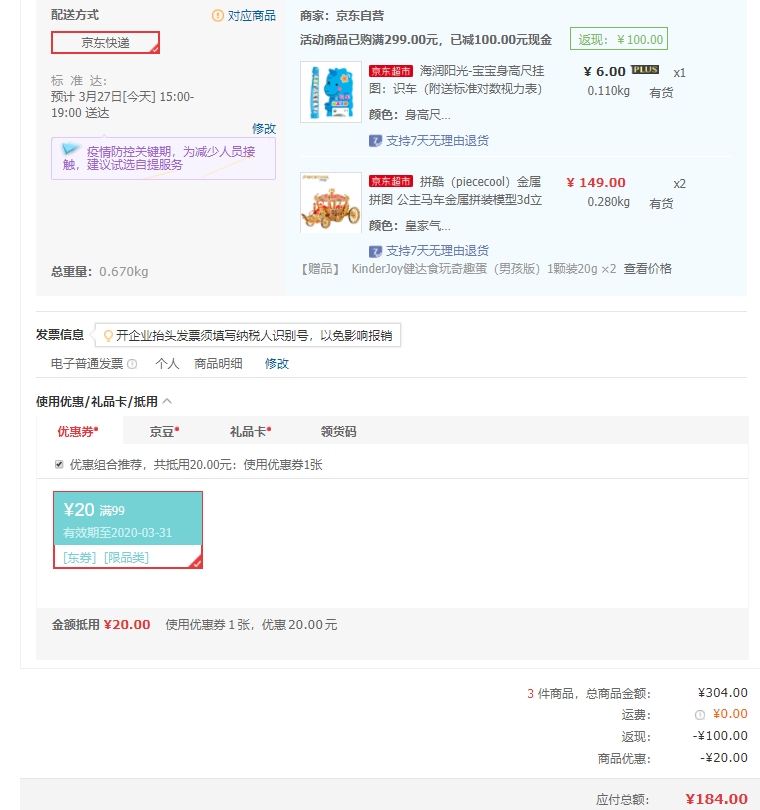Click the ¥304.00 total product amount
The image size is (760, 810).
[722, 693]
